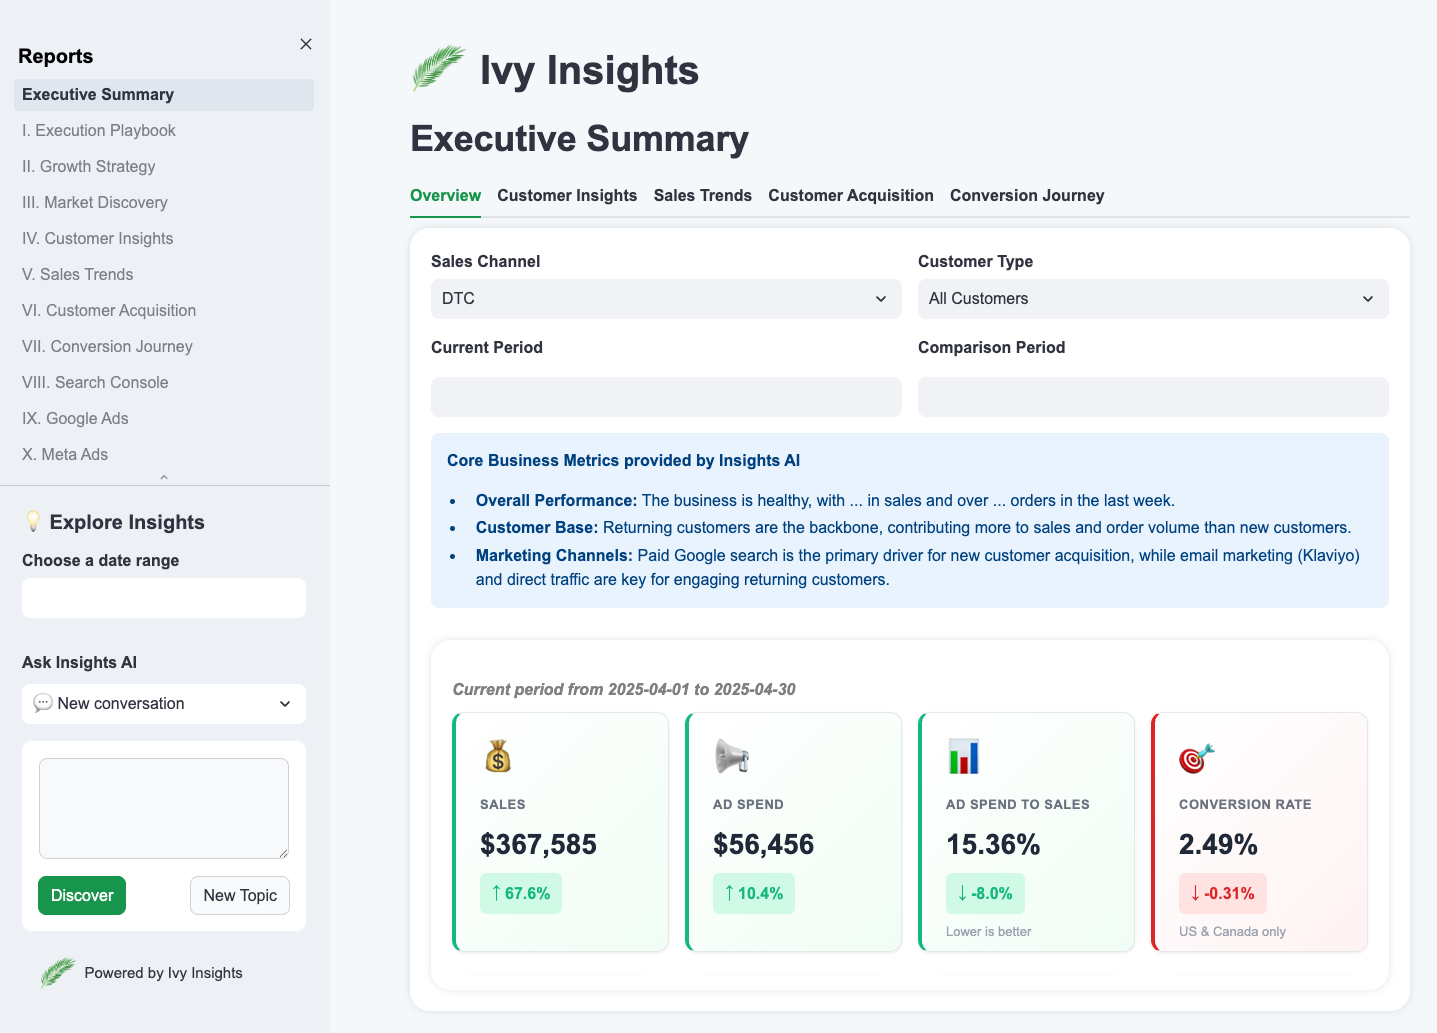1437x1033 pixels.
Task: Open the All Customers type dropdown
Action: point(1153,299)
